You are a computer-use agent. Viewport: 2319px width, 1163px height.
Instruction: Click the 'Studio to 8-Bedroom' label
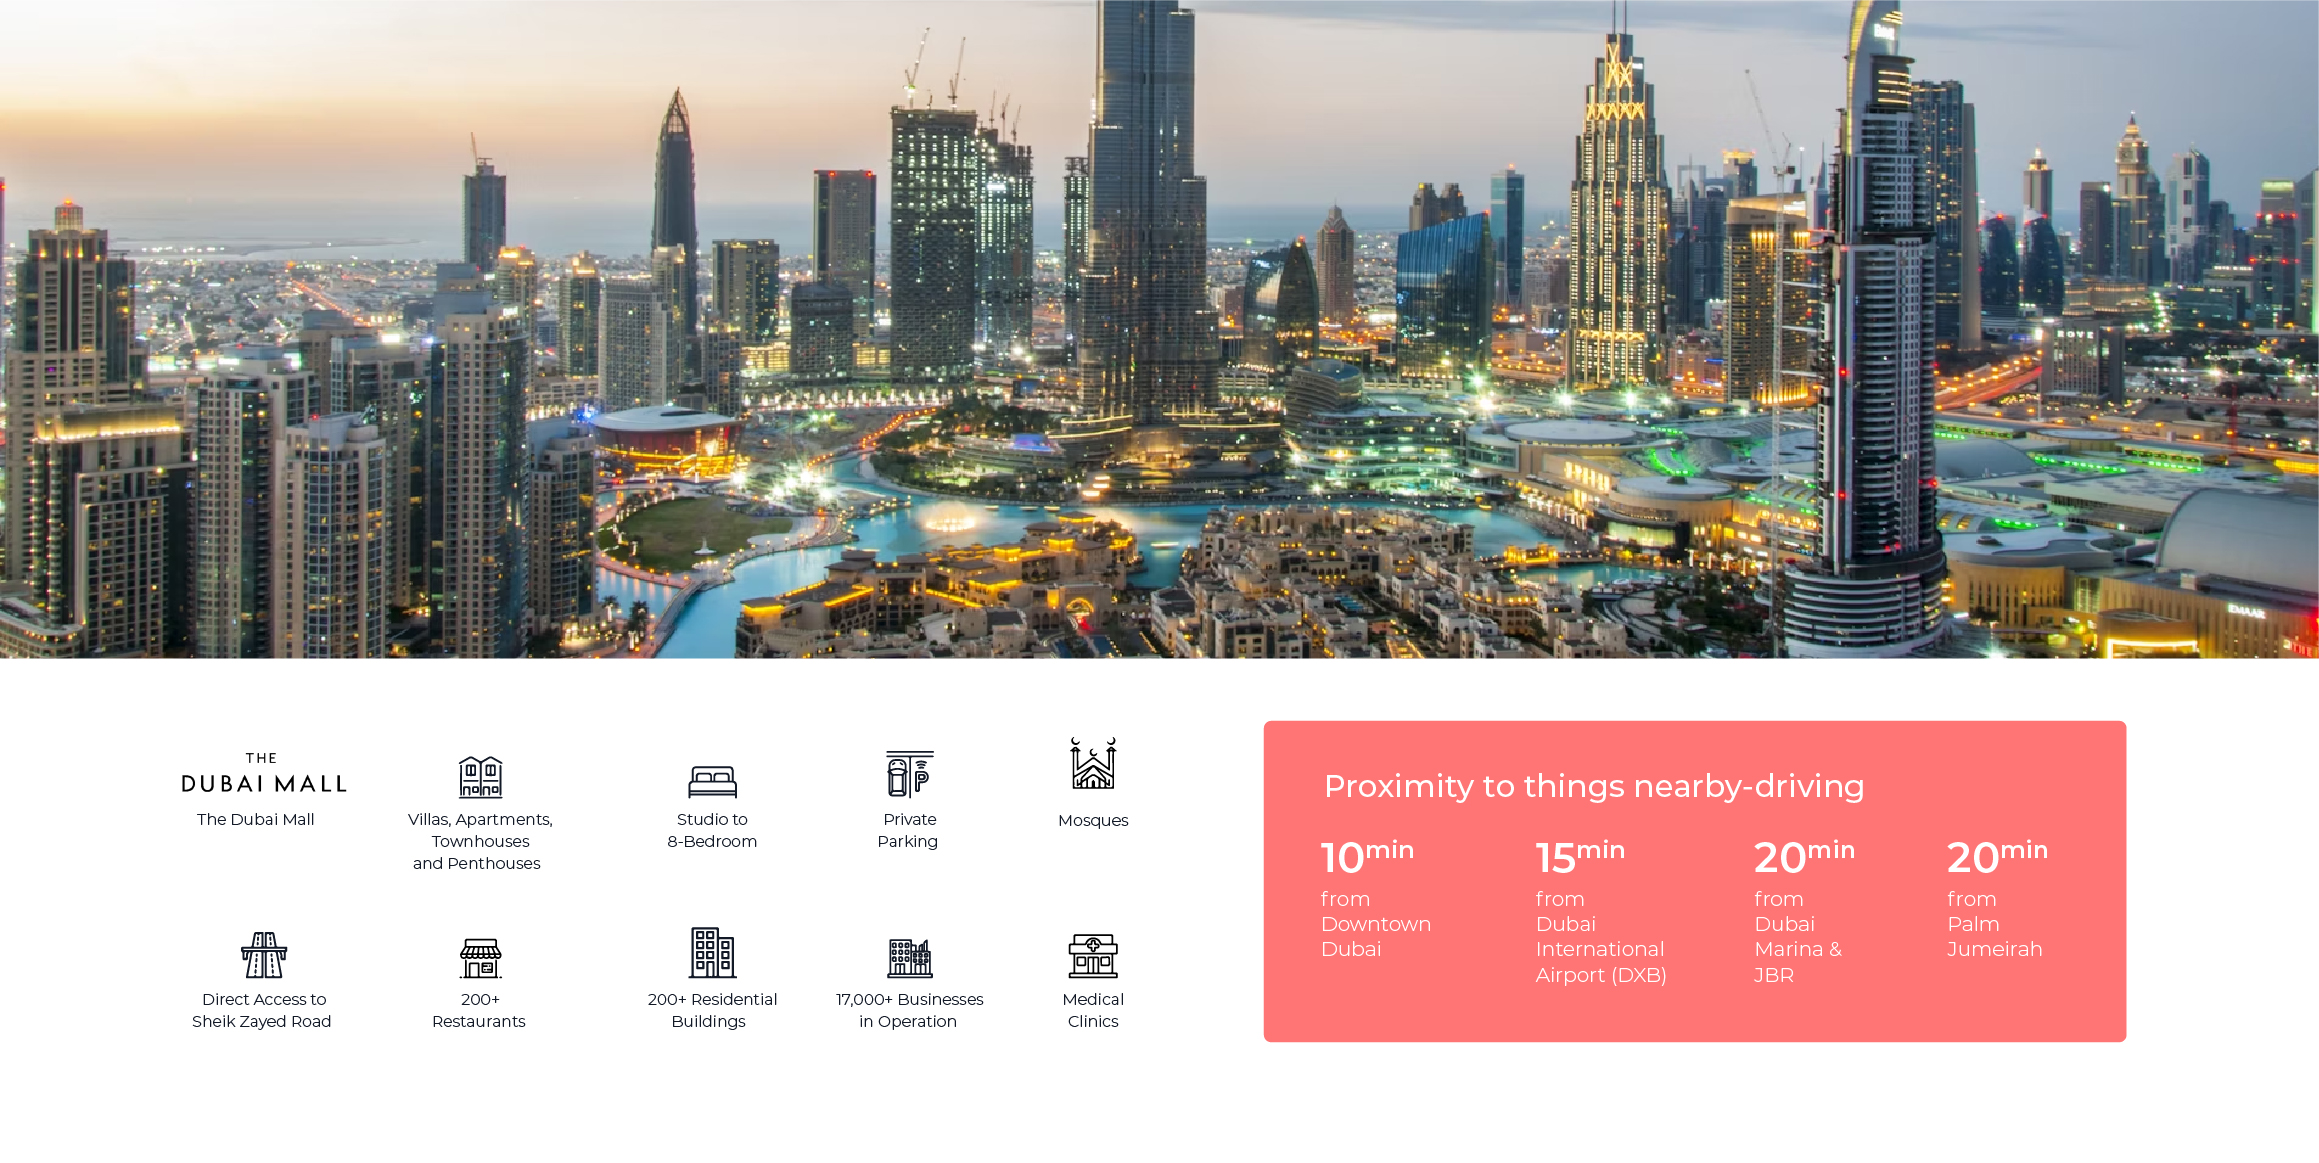pyautogui.click(x=712, y=831)
